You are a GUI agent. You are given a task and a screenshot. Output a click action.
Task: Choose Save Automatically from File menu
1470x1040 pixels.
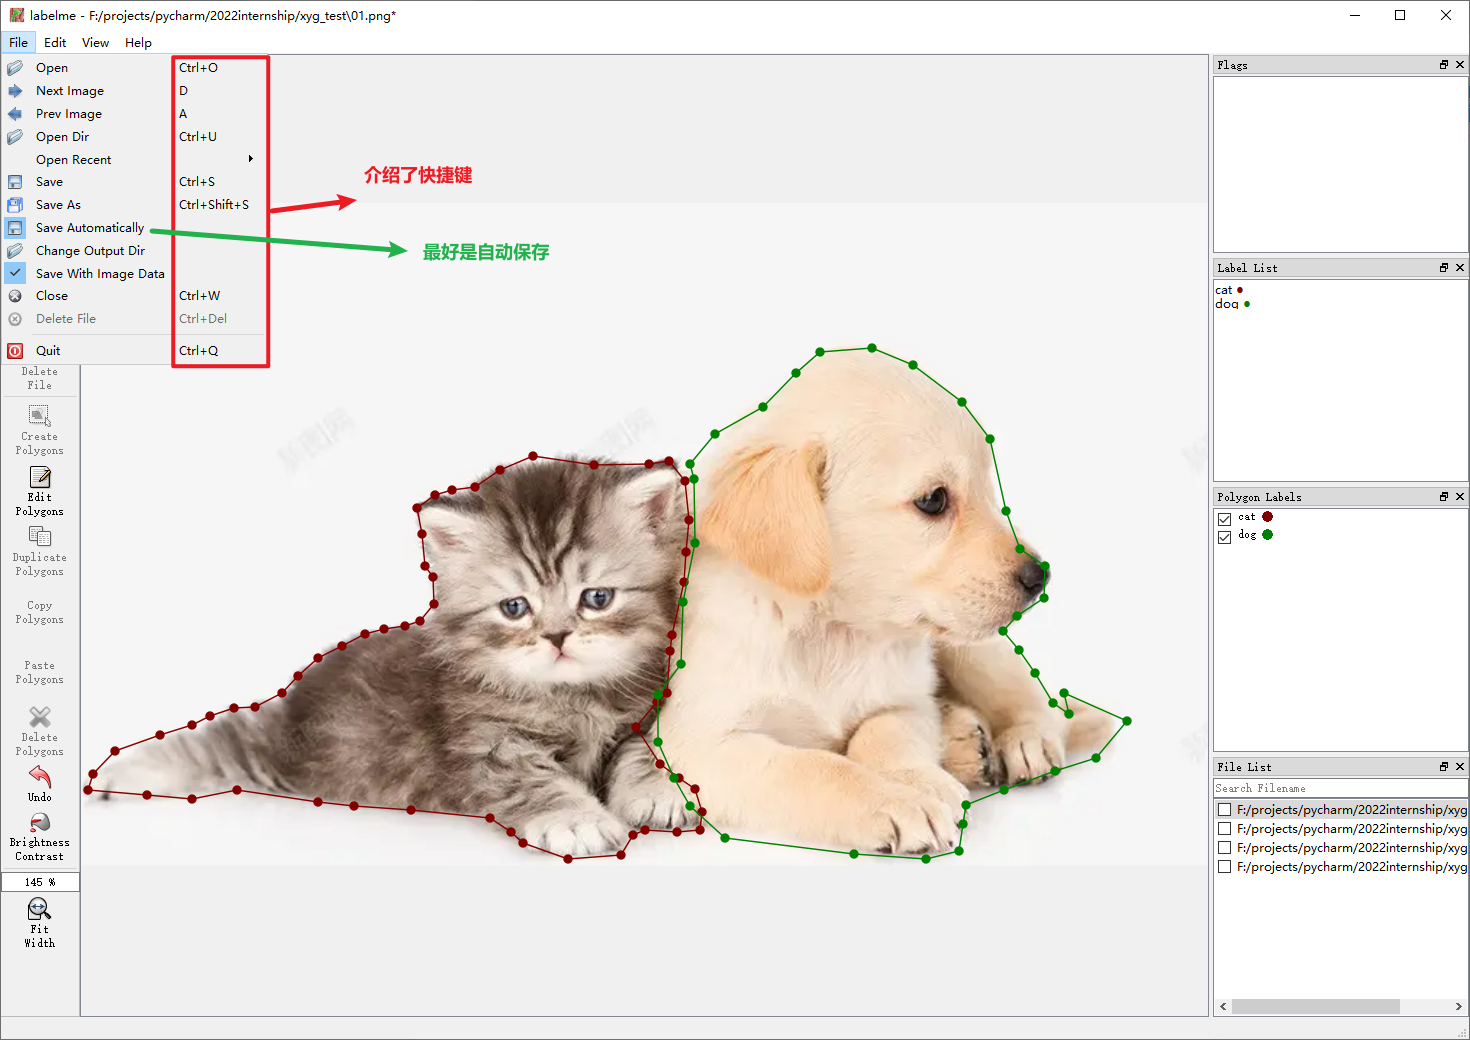90,228
